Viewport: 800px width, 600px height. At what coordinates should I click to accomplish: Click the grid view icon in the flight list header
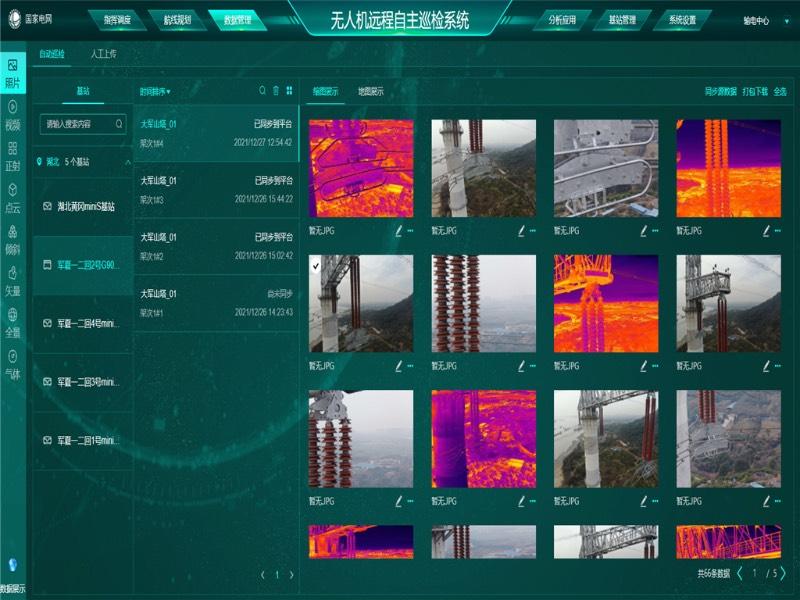[x=289, y=91]
